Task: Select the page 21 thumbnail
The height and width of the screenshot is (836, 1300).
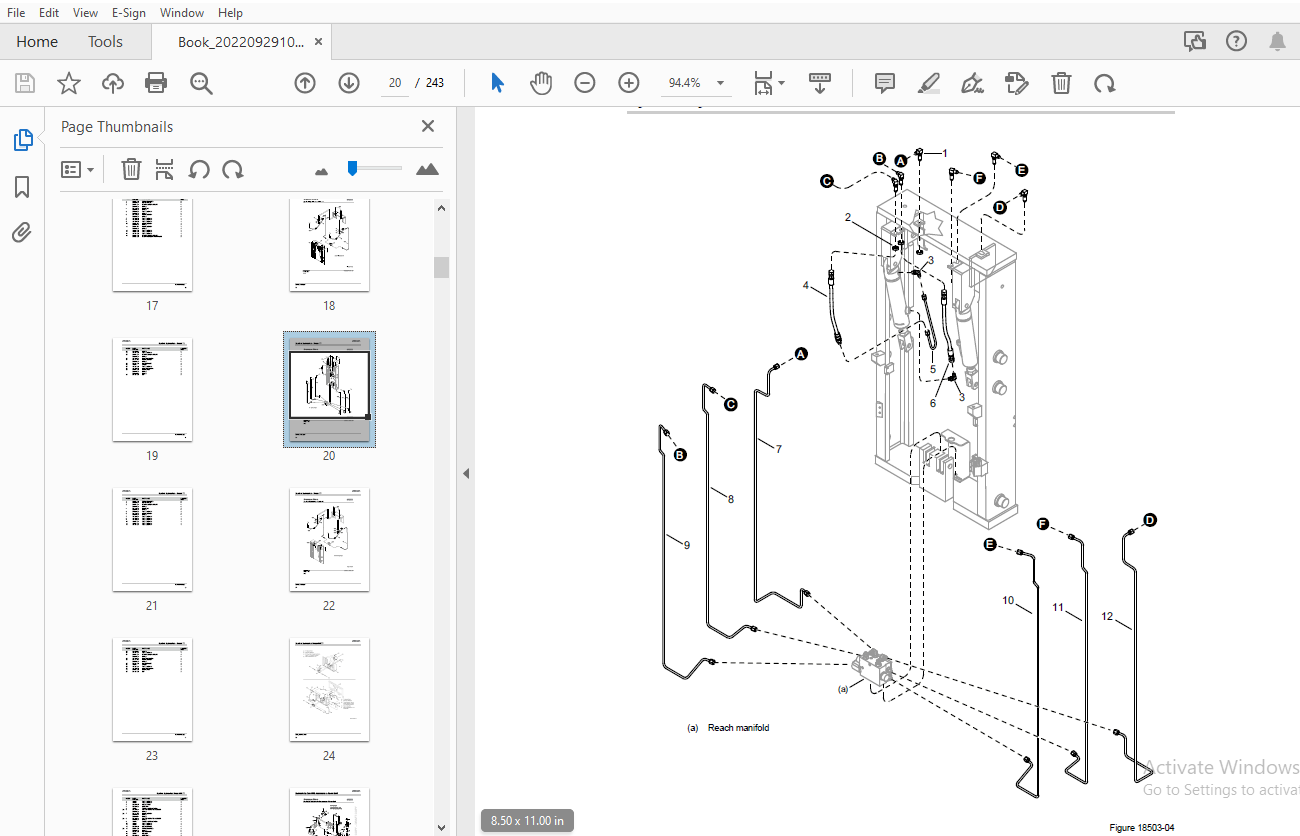Action: pyautogui.click(x=152, y=540)
